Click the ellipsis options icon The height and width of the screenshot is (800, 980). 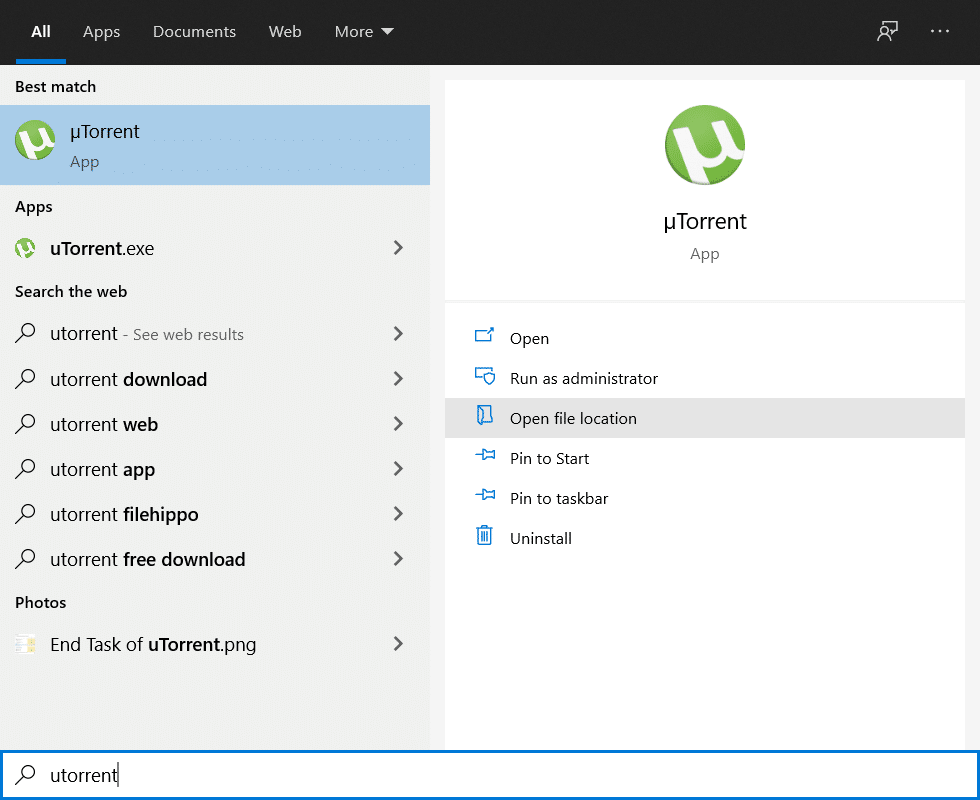(x=939, y=31)
